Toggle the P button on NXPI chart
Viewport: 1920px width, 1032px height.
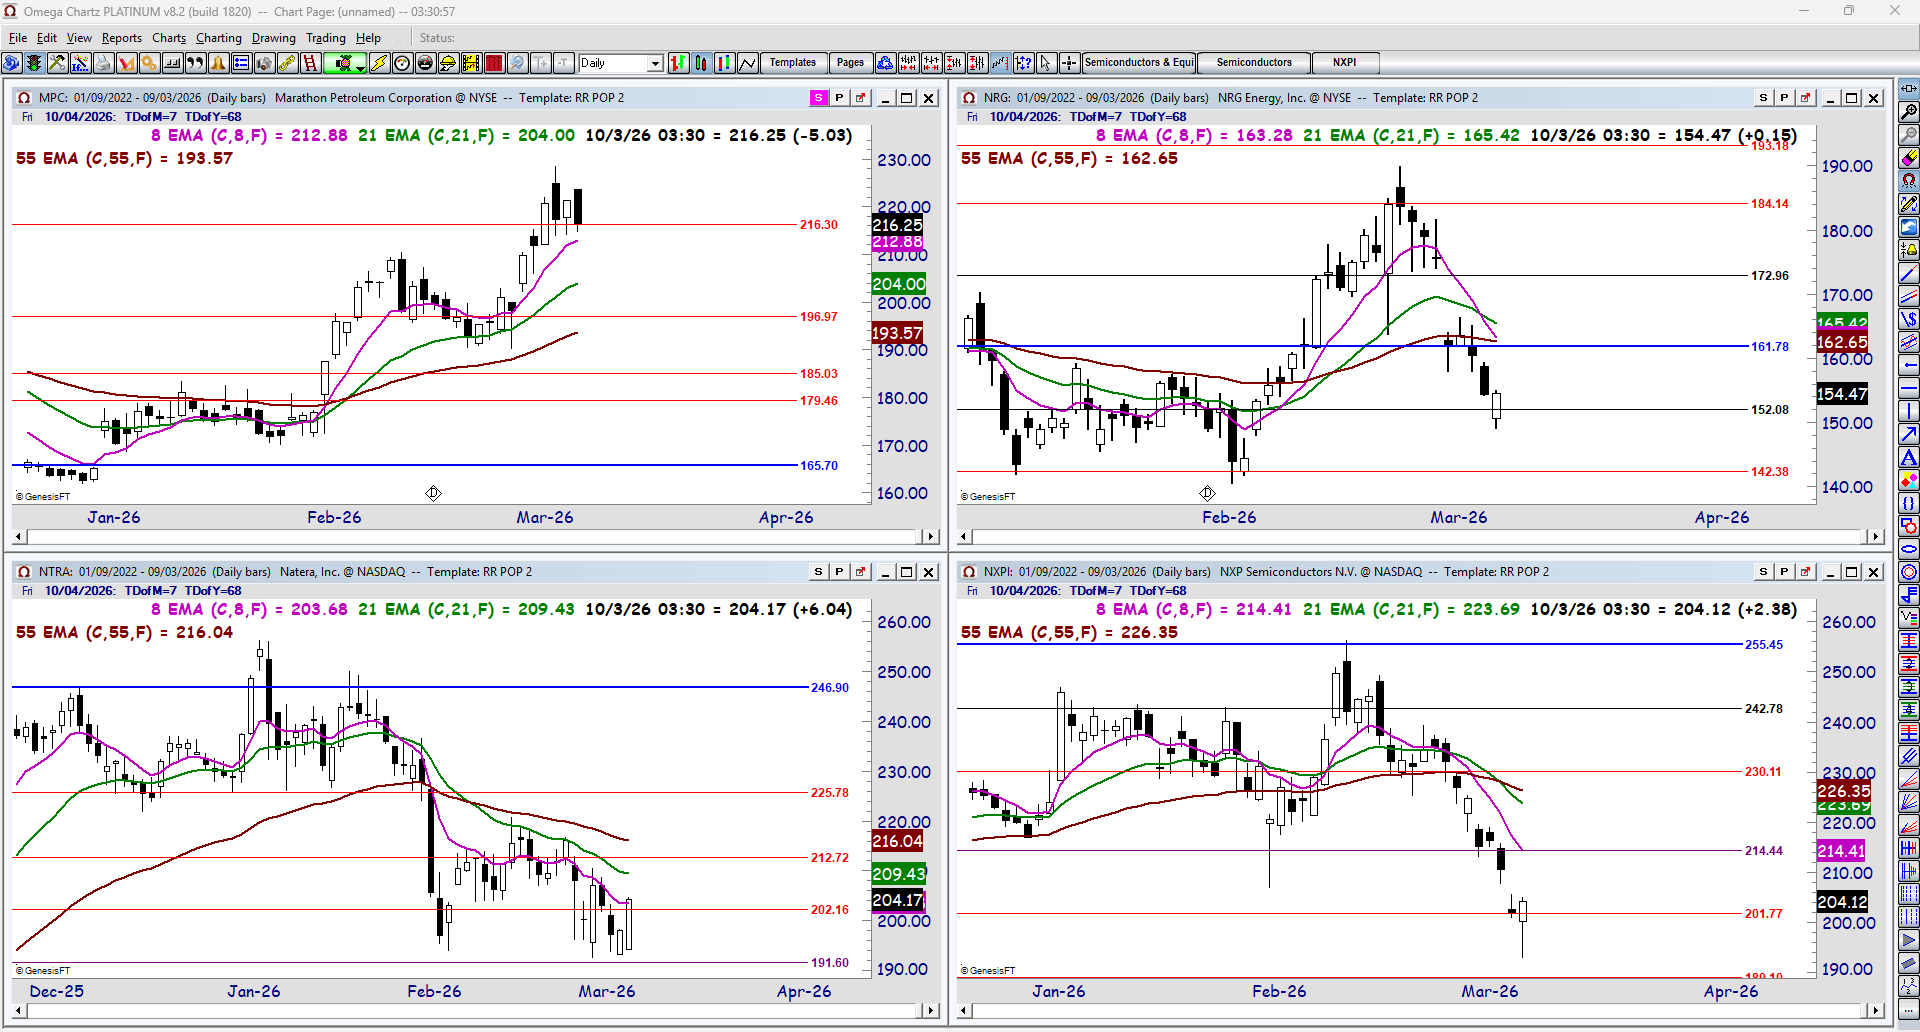(1784, 572)
